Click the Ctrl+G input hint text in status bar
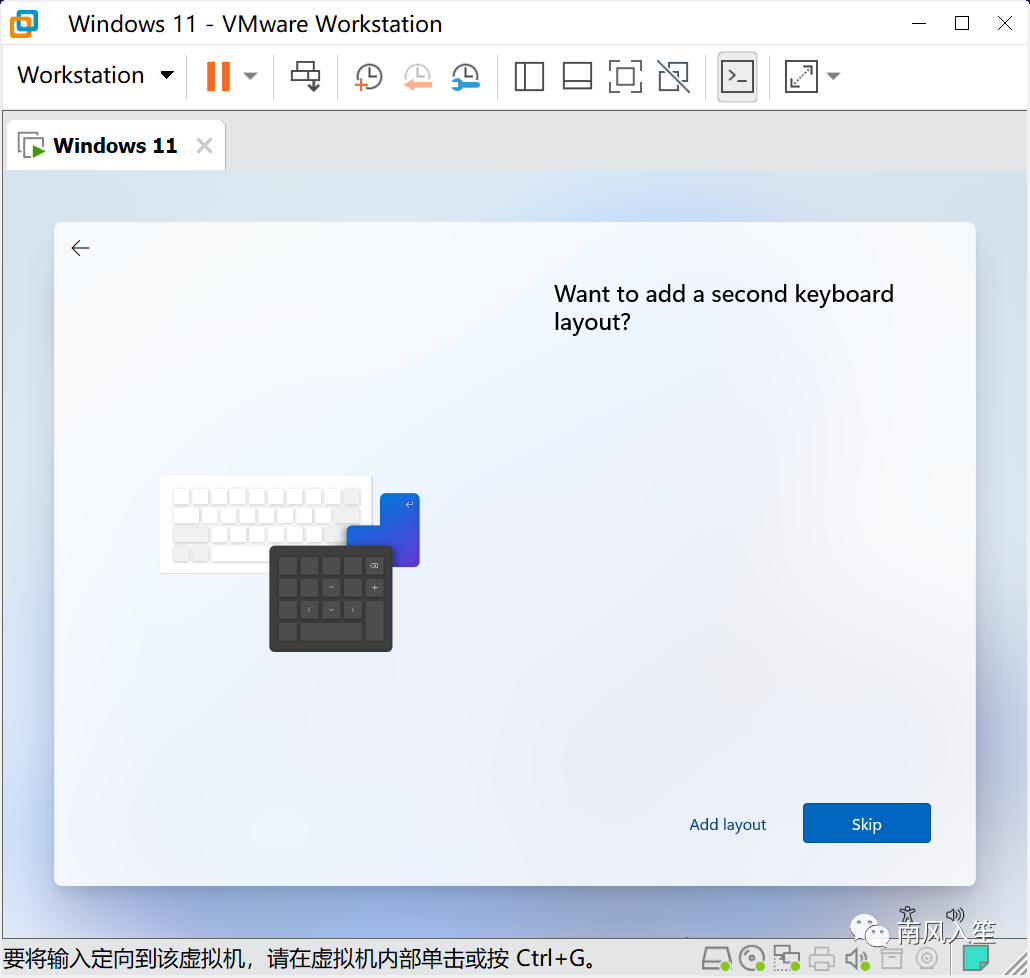1030x978 pixels. [x=300, y=959]
